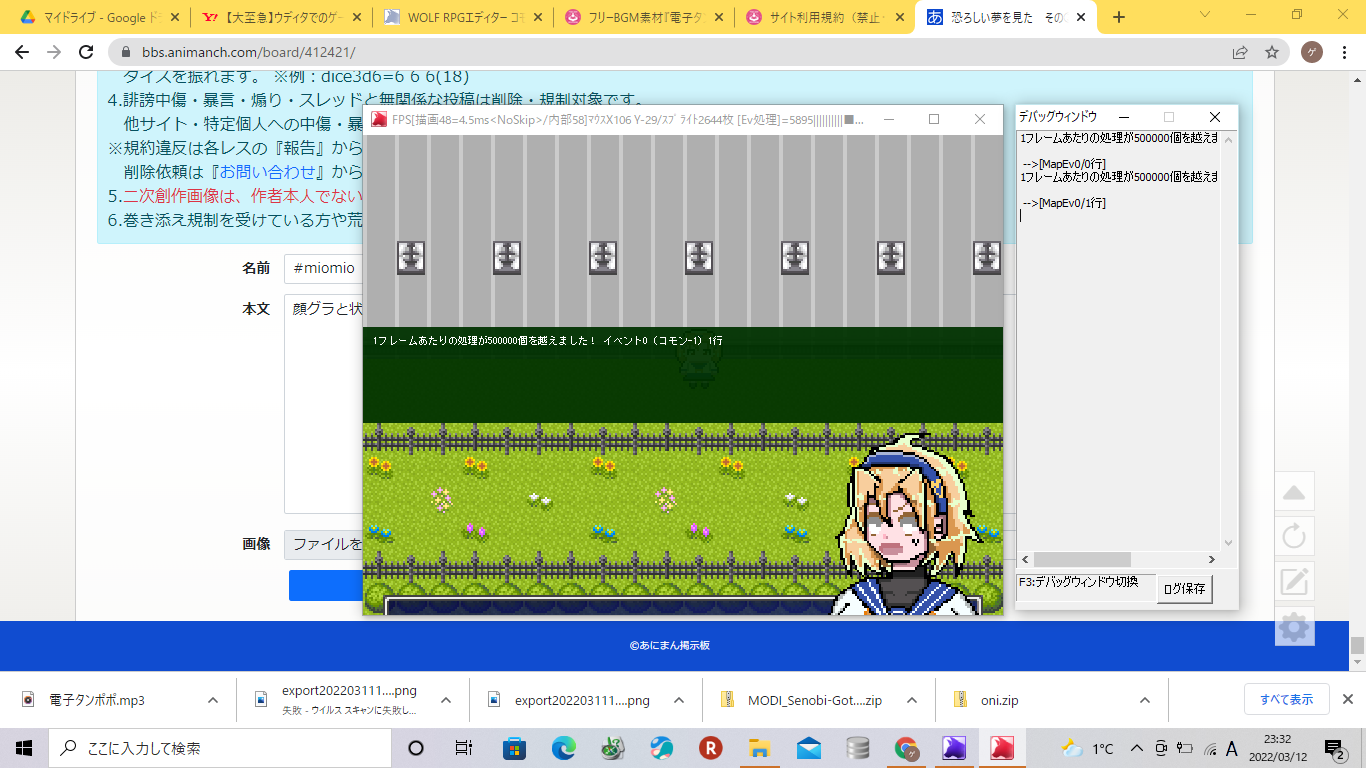
Task: Click the blue submit button under 画像
Action: [x=326, y=585]
